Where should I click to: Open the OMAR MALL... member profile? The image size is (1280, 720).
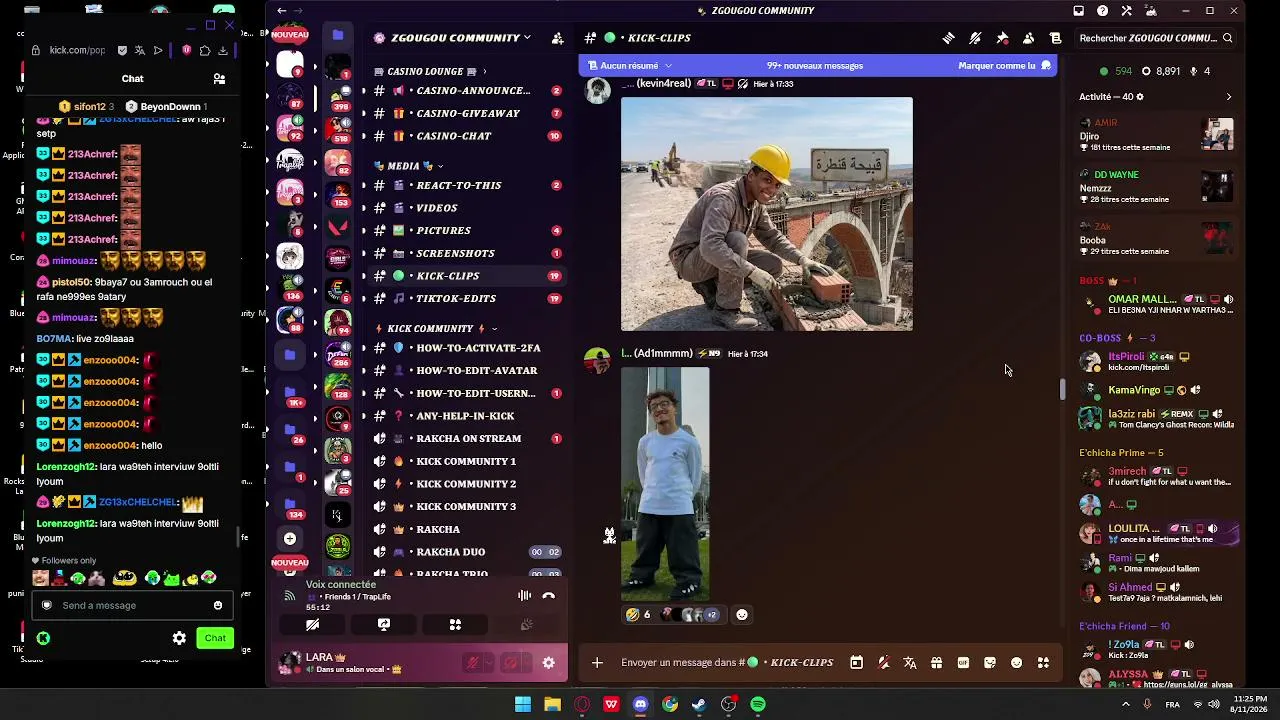pyautogui.click(x=1158, y=304)
